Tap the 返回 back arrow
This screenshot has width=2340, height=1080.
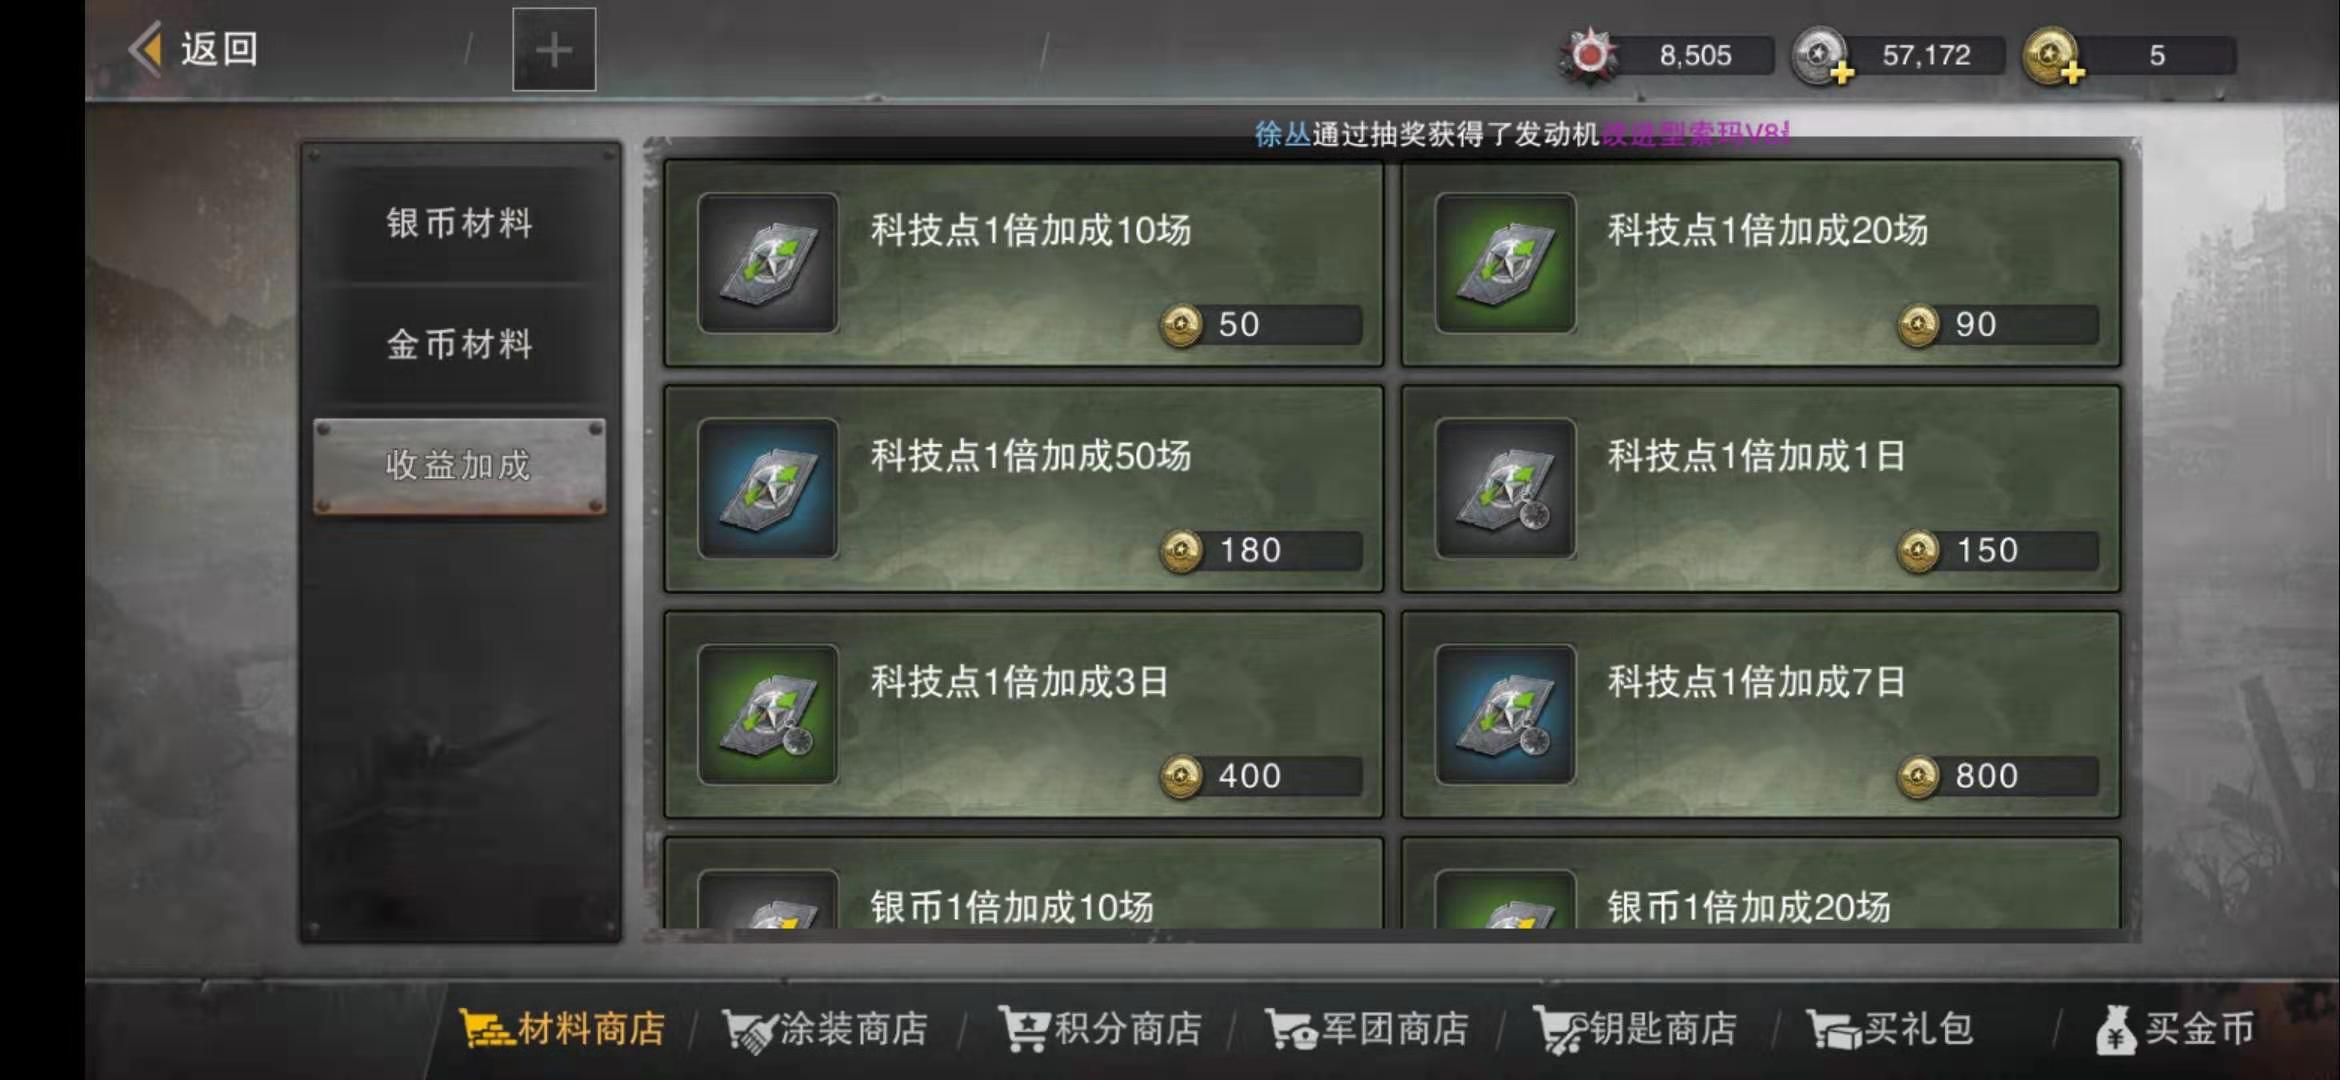(x=147, y=49)
